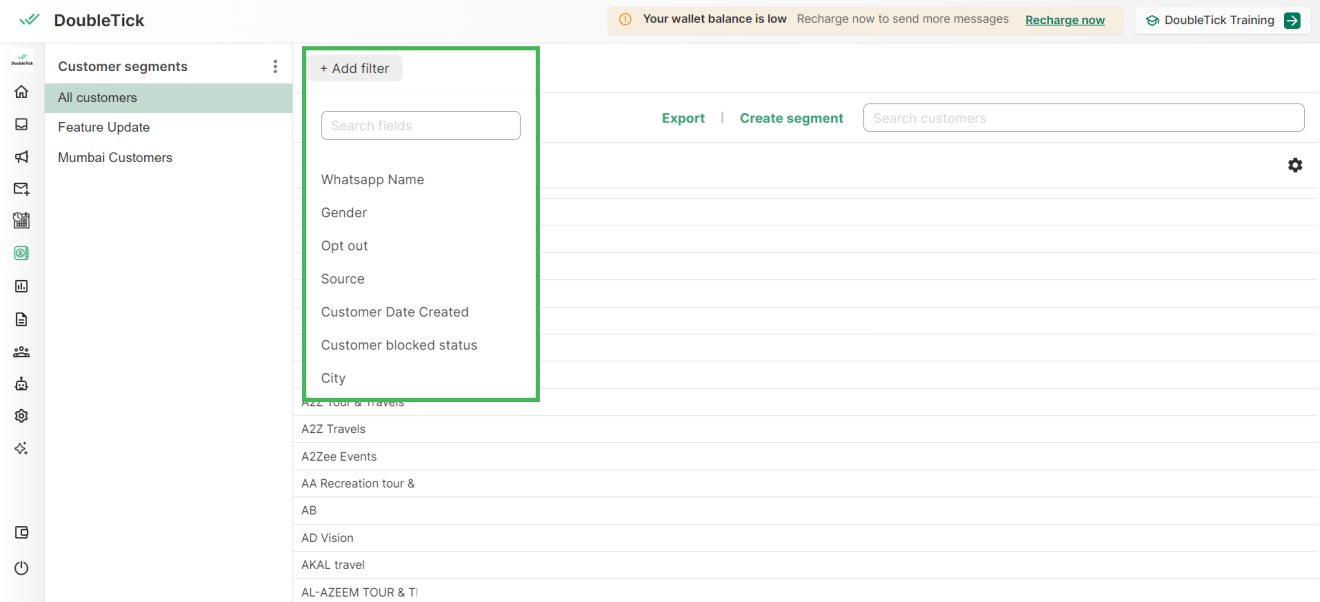1320x602 pixels.
Task: Open the inbox icon in sidebar
Action: 21,125
